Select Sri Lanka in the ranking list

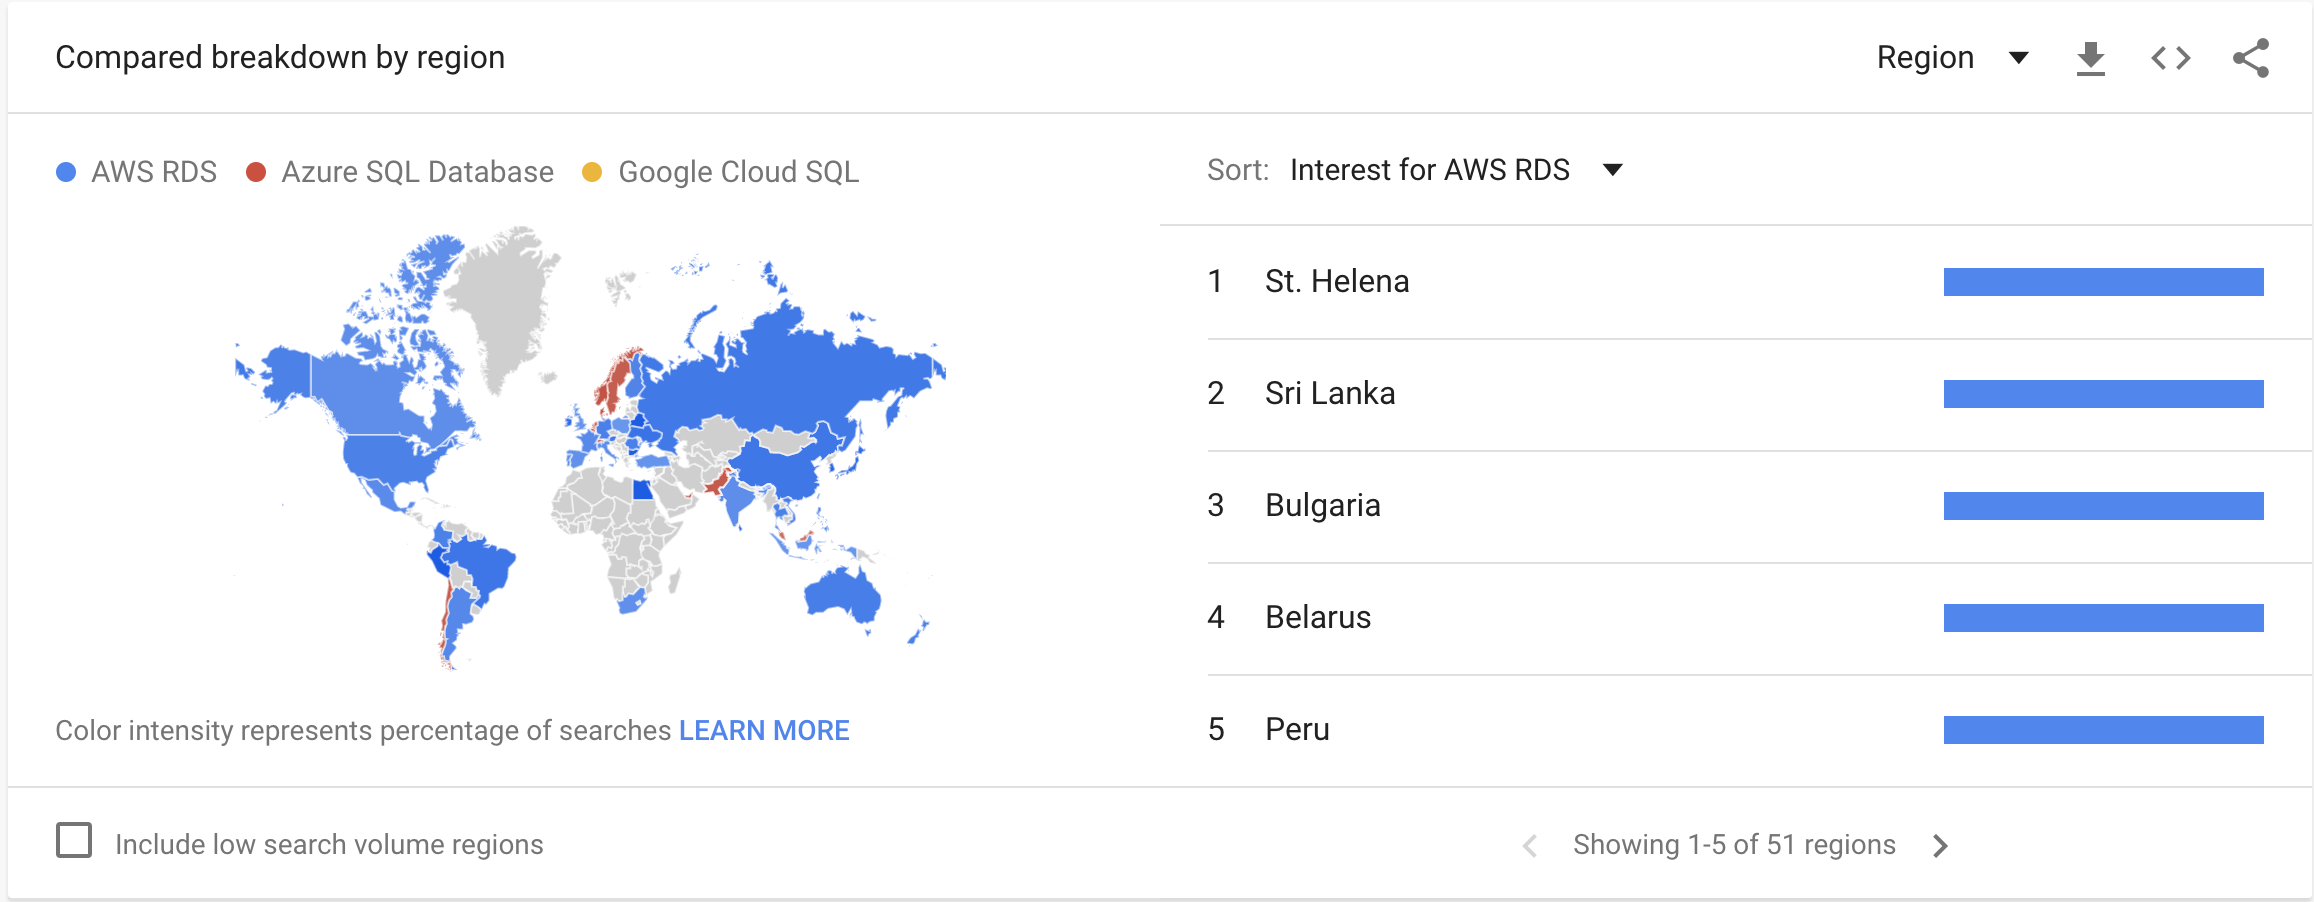click(x=1330, y=394)
